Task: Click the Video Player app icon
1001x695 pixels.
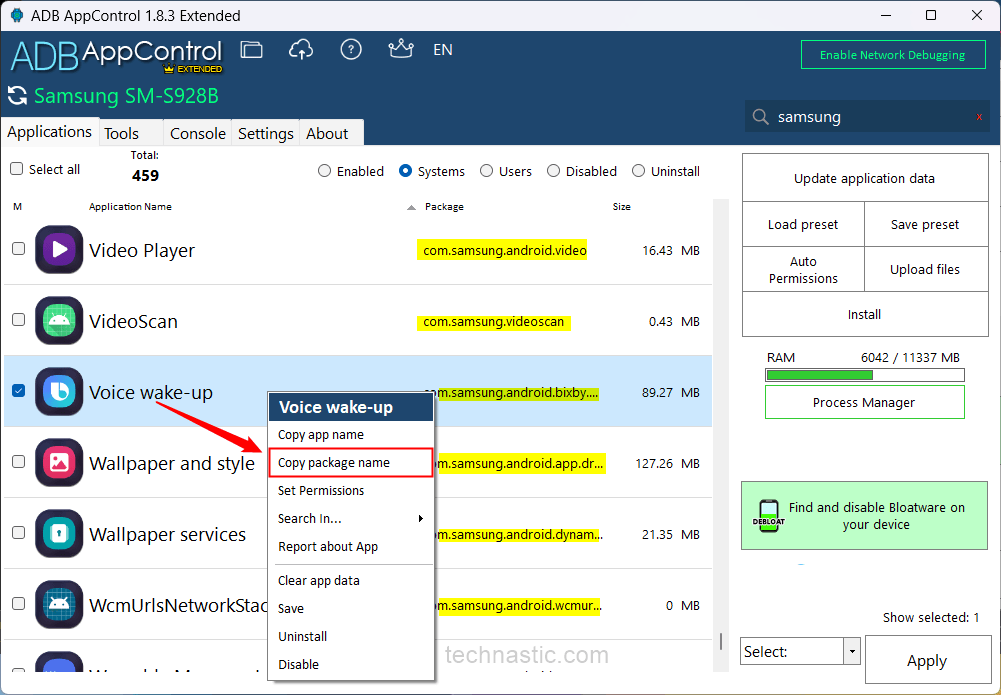Action: coord(59,250)
